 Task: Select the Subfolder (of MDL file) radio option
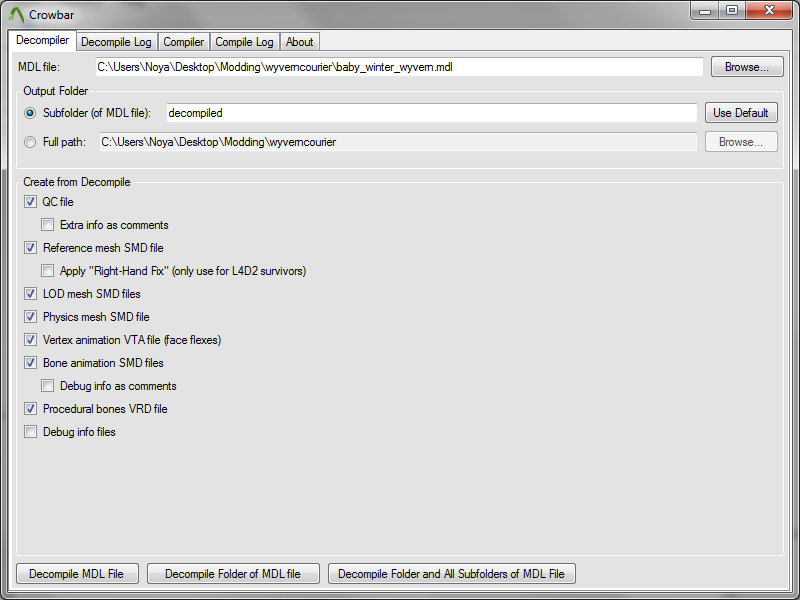pyautogui.click(x=30, y=113)
